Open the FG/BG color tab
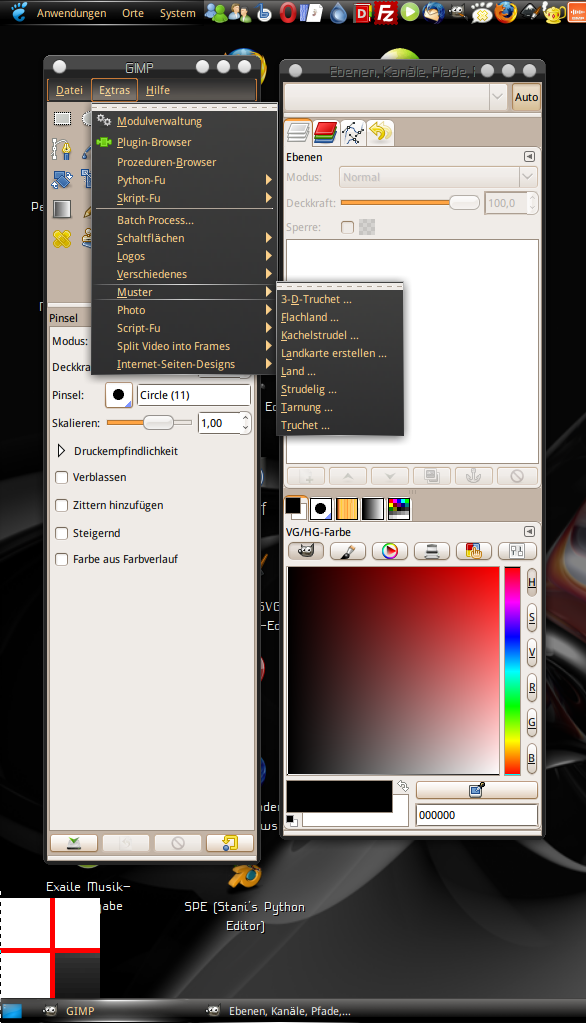The height and width of the screenshot is (1023, 586). click(296, 508)
